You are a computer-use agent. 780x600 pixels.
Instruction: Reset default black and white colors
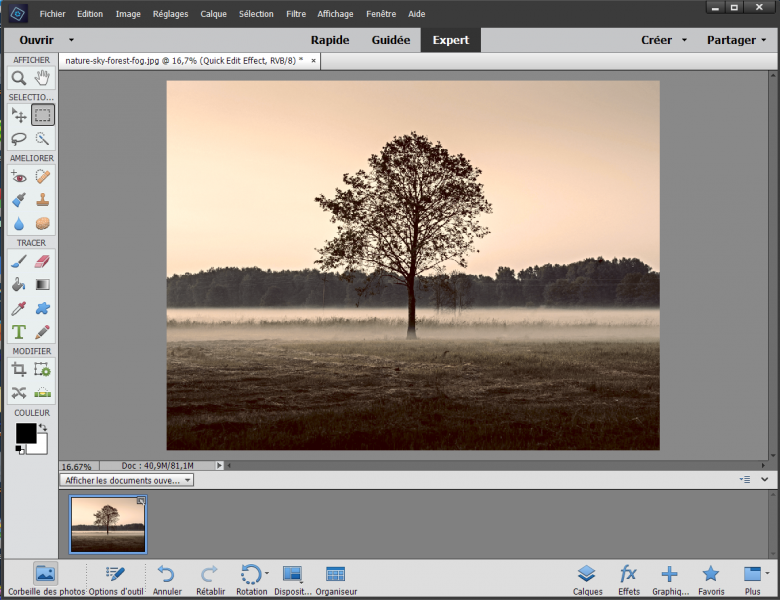[x=20, y=450]
